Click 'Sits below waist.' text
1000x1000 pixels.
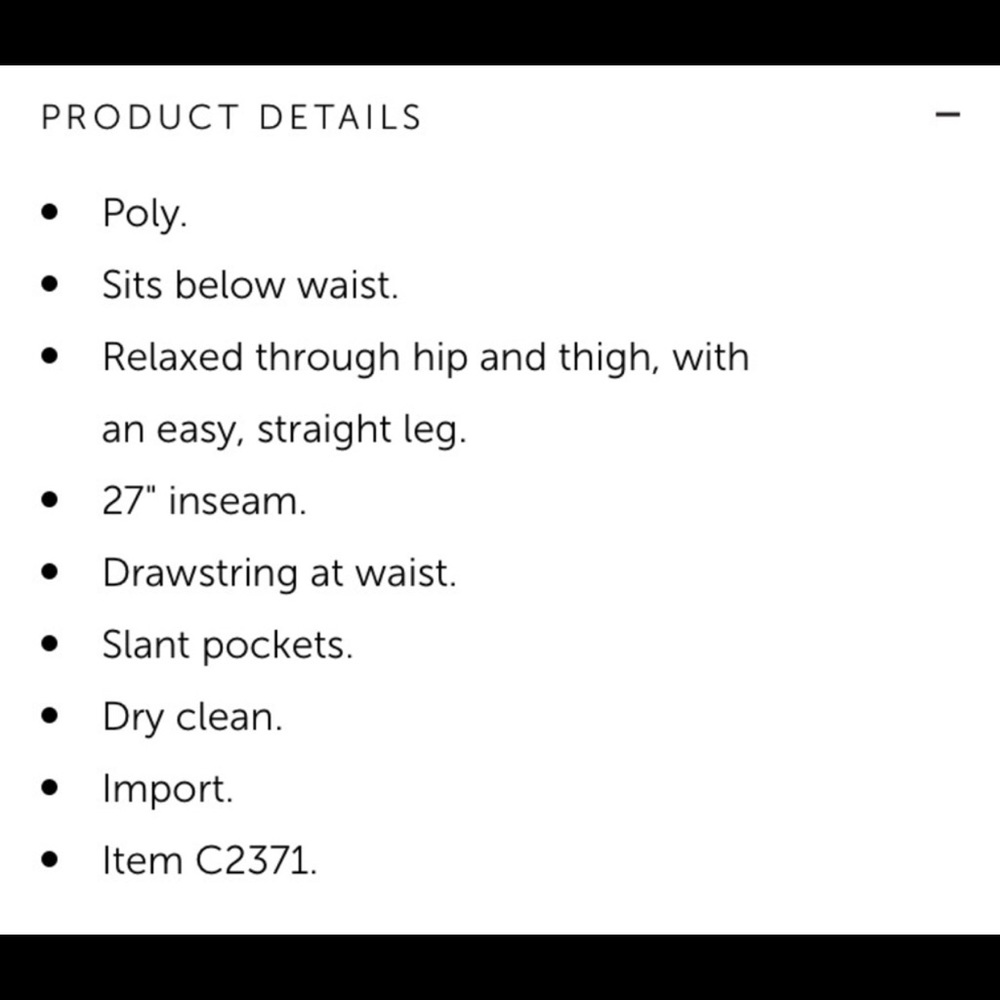250,284
